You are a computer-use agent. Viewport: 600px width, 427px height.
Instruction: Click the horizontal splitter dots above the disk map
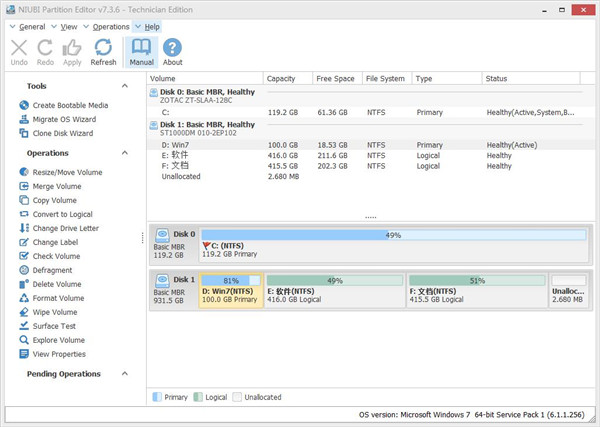(x=370, y=217)
